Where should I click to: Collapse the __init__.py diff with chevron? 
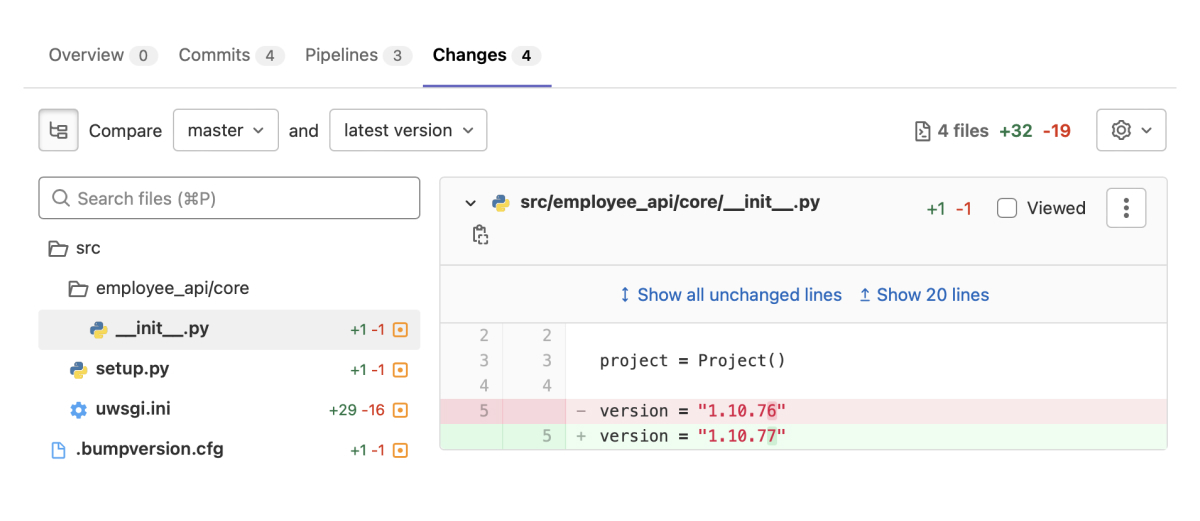point(470,203)
